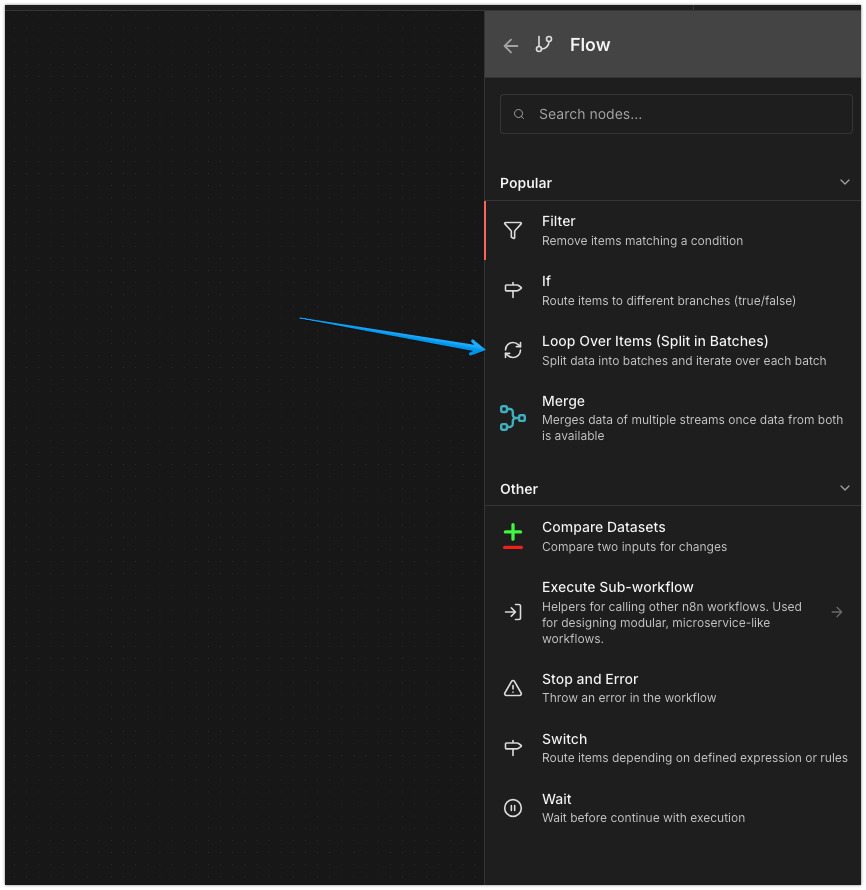Collapse the Other section chevron
The image size is (866, 890).
[x=845, y=489]
